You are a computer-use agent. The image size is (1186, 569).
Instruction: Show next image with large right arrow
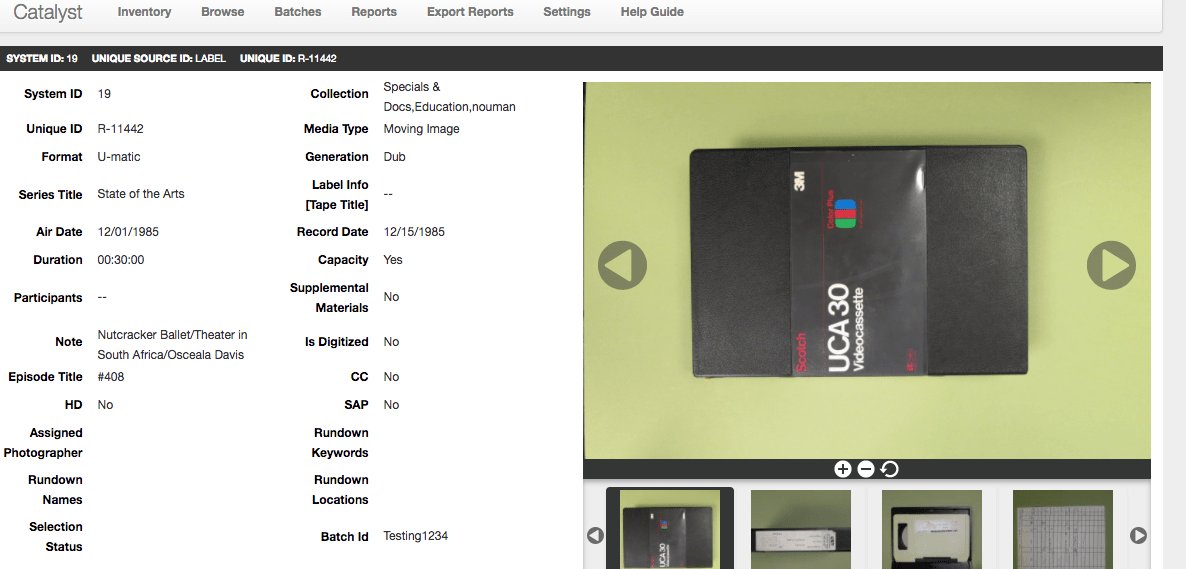(1111, 265)
